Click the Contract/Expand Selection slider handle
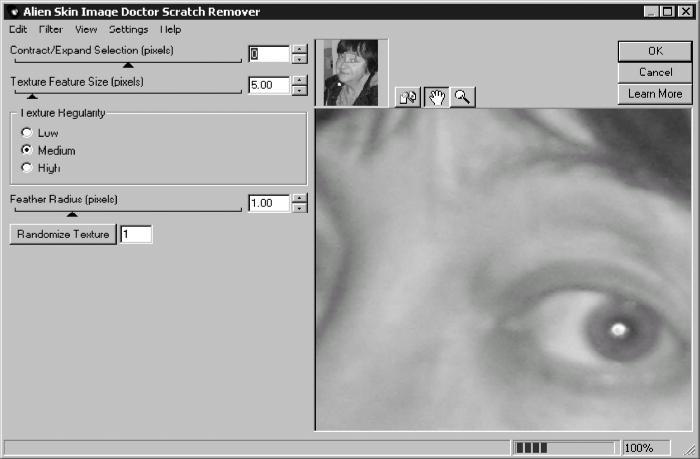The width and height of the screenshot is (700, 459). coord(127,65)
